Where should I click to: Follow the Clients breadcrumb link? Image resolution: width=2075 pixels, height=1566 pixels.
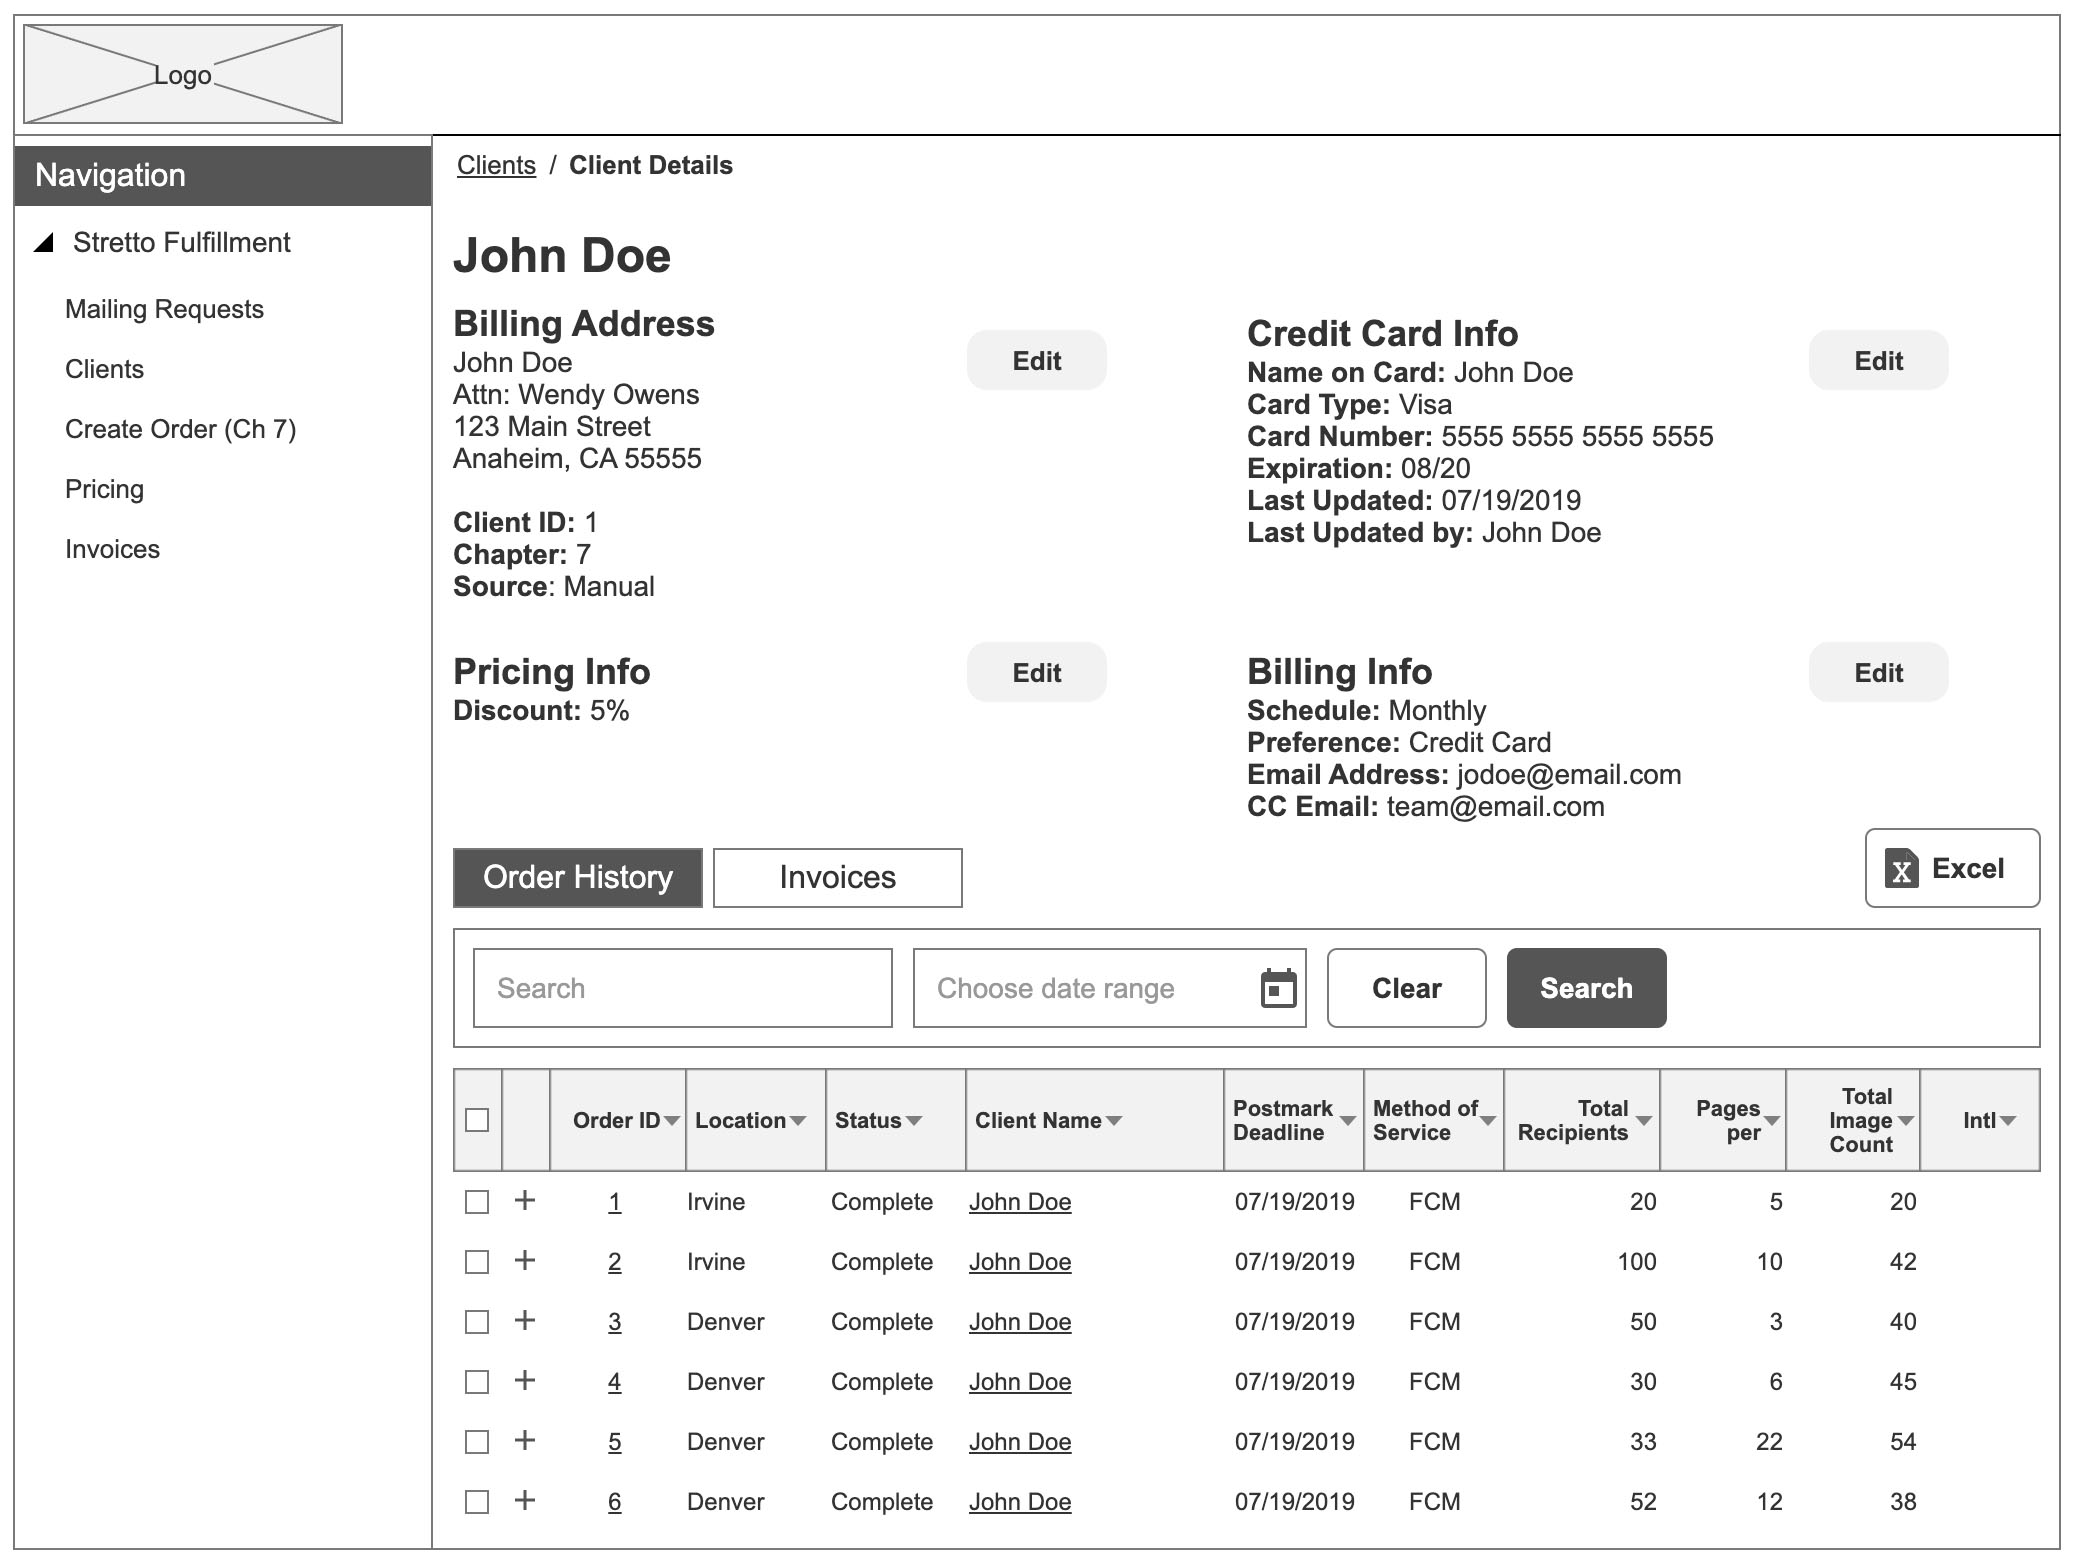496,165
